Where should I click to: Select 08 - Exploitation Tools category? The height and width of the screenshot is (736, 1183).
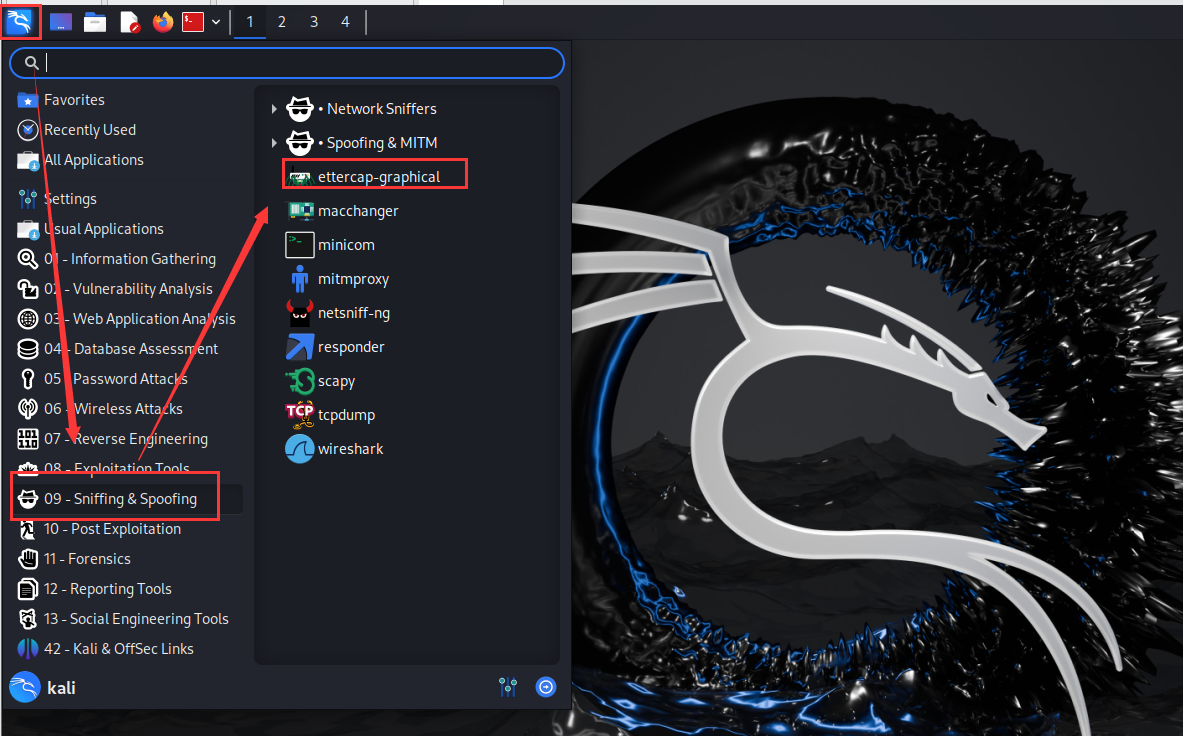[128, 468]
